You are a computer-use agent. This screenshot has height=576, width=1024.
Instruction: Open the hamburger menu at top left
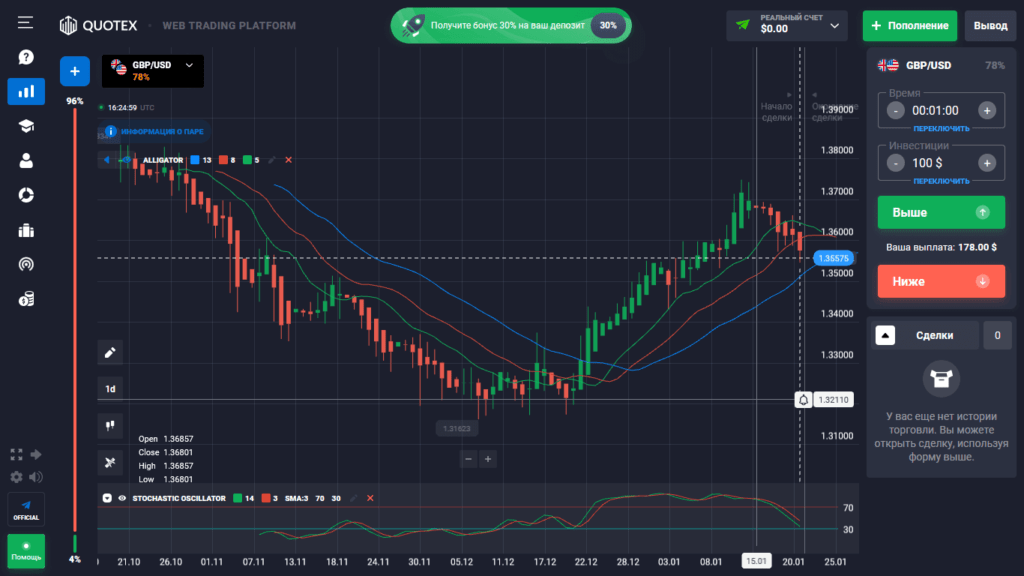[26, 22]
